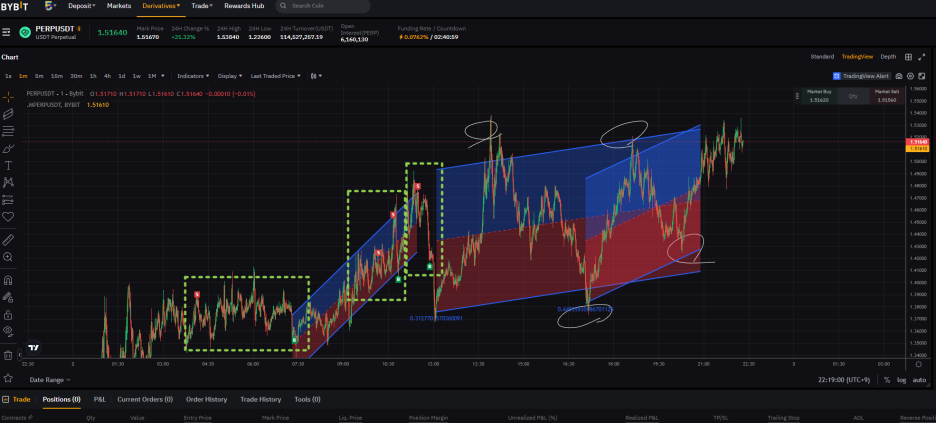Toggle lock all drawing tools
This screenshot has height=423, width=936.
point(8,314)
